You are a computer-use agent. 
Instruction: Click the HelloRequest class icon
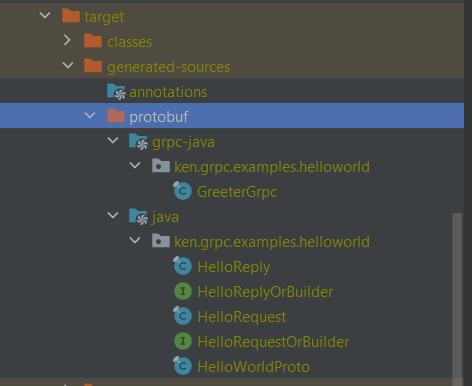coord(182,316)
